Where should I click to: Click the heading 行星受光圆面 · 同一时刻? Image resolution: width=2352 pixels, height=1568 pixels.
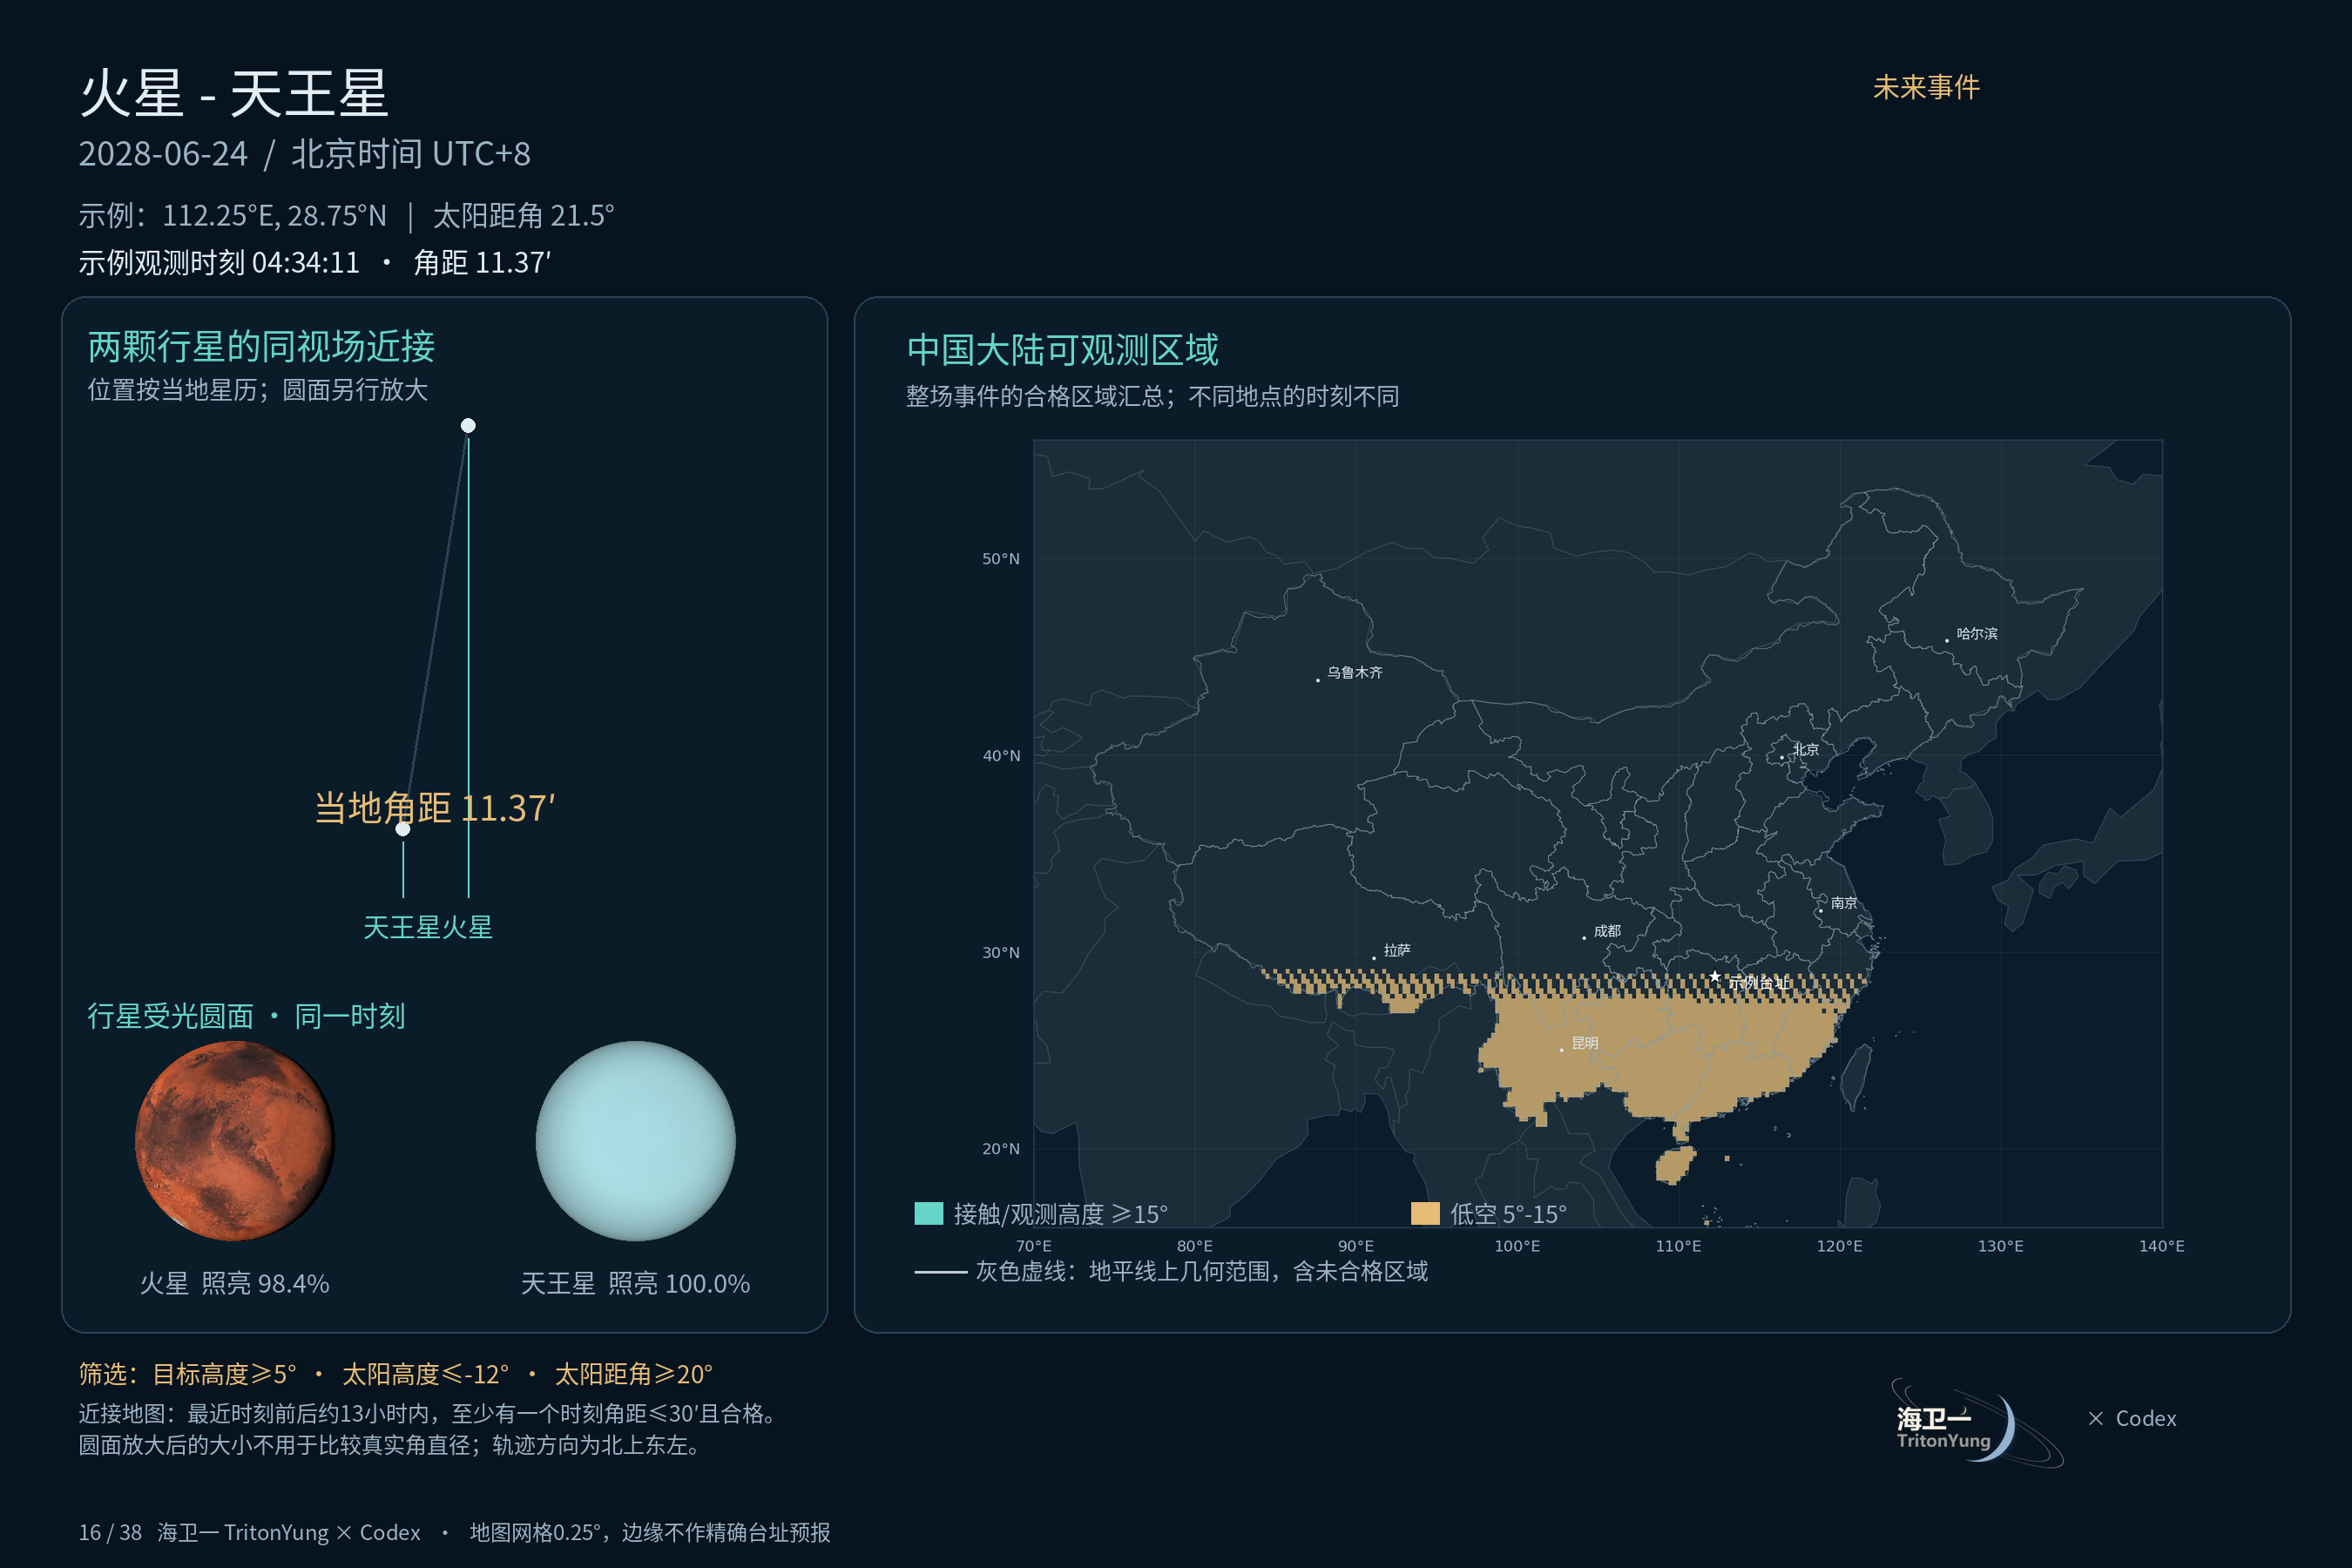(x=246, y=1016)
